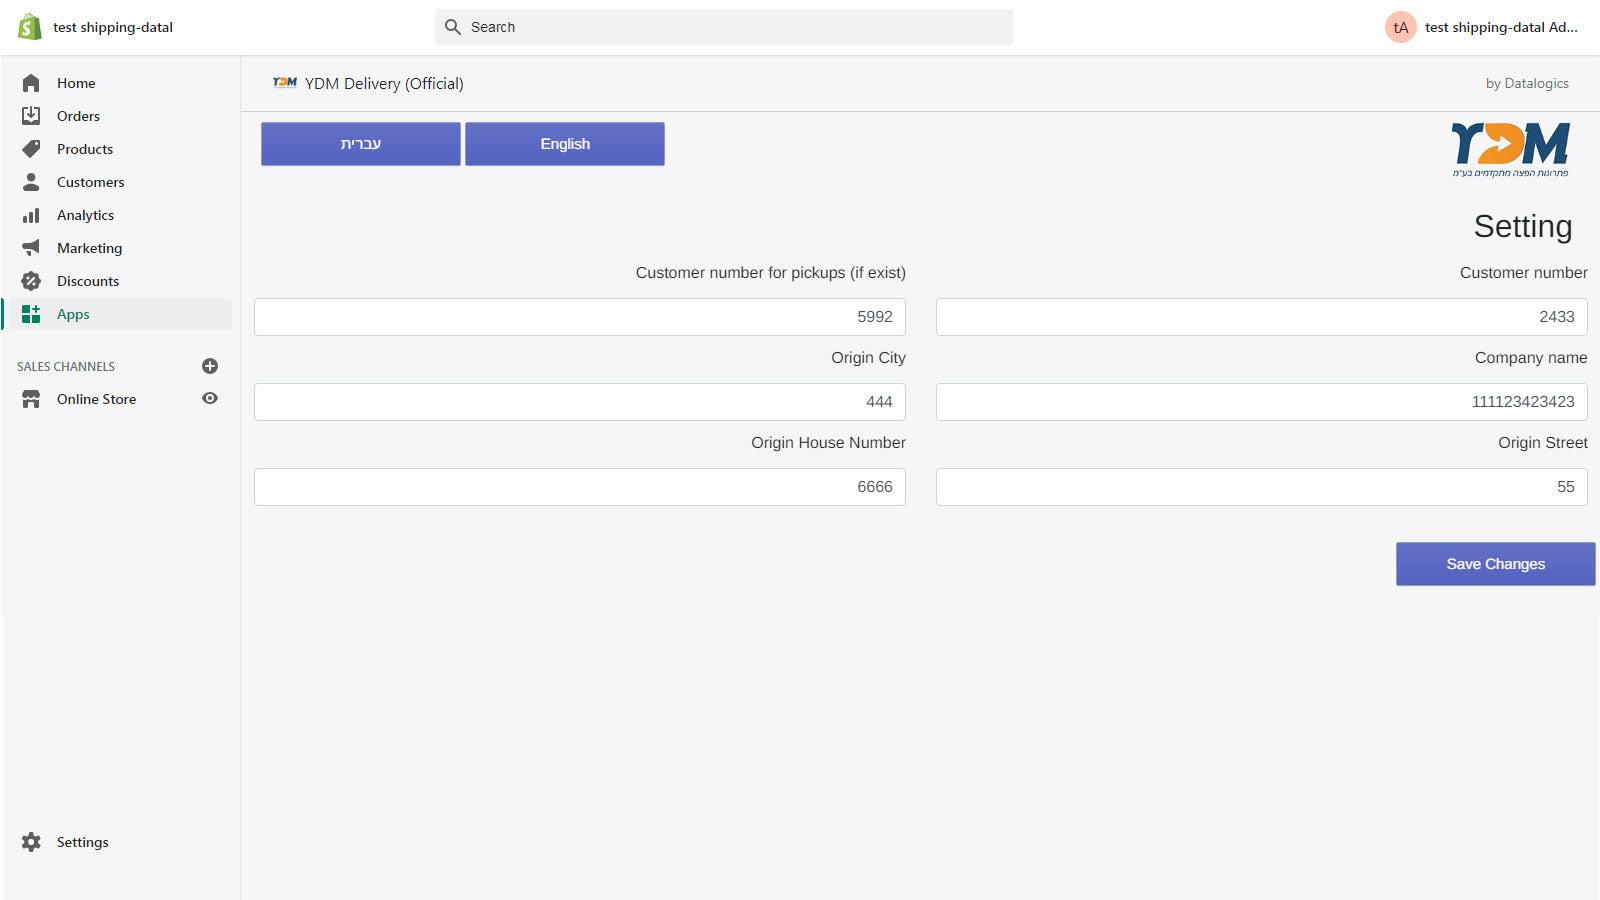This screenshot has width=1600, height=900.
Task: Open the Marketing section
Action: click(x=90, y=248)
